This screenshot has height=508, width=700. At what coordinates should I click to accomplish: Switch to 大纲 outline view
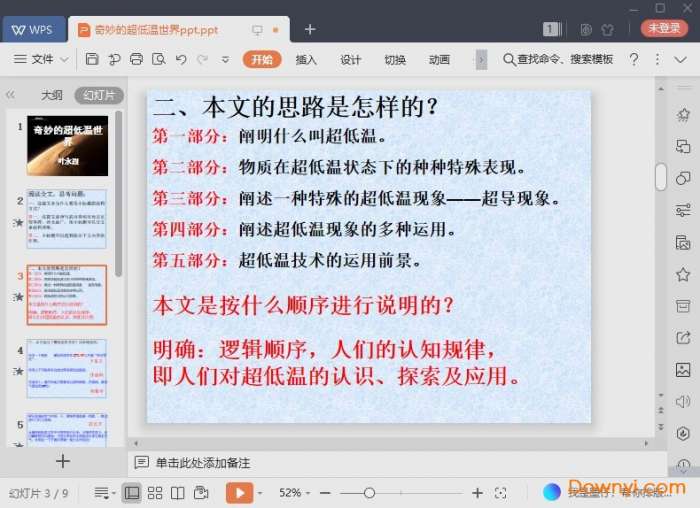click(x=52, y=95)
